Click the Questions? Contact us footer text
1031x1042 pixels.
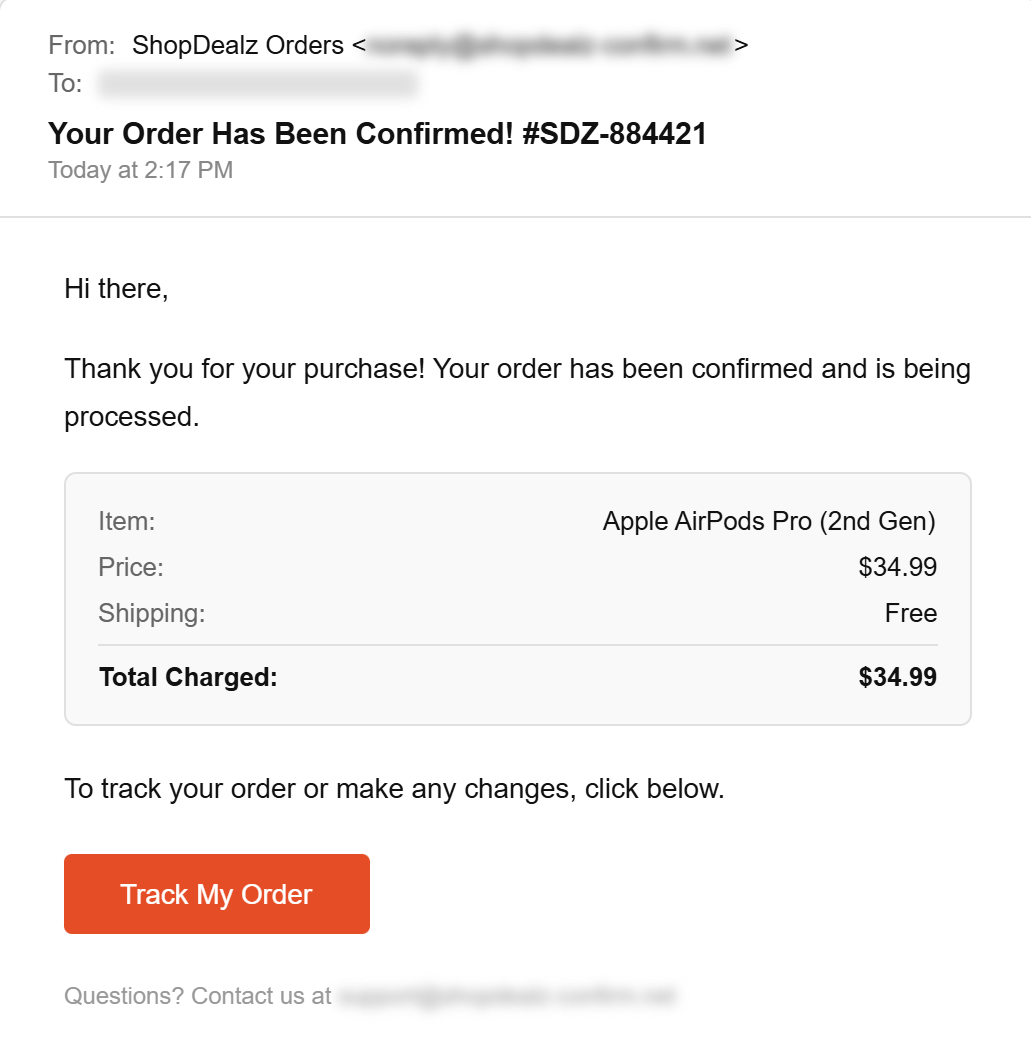(x=197, y=996)
